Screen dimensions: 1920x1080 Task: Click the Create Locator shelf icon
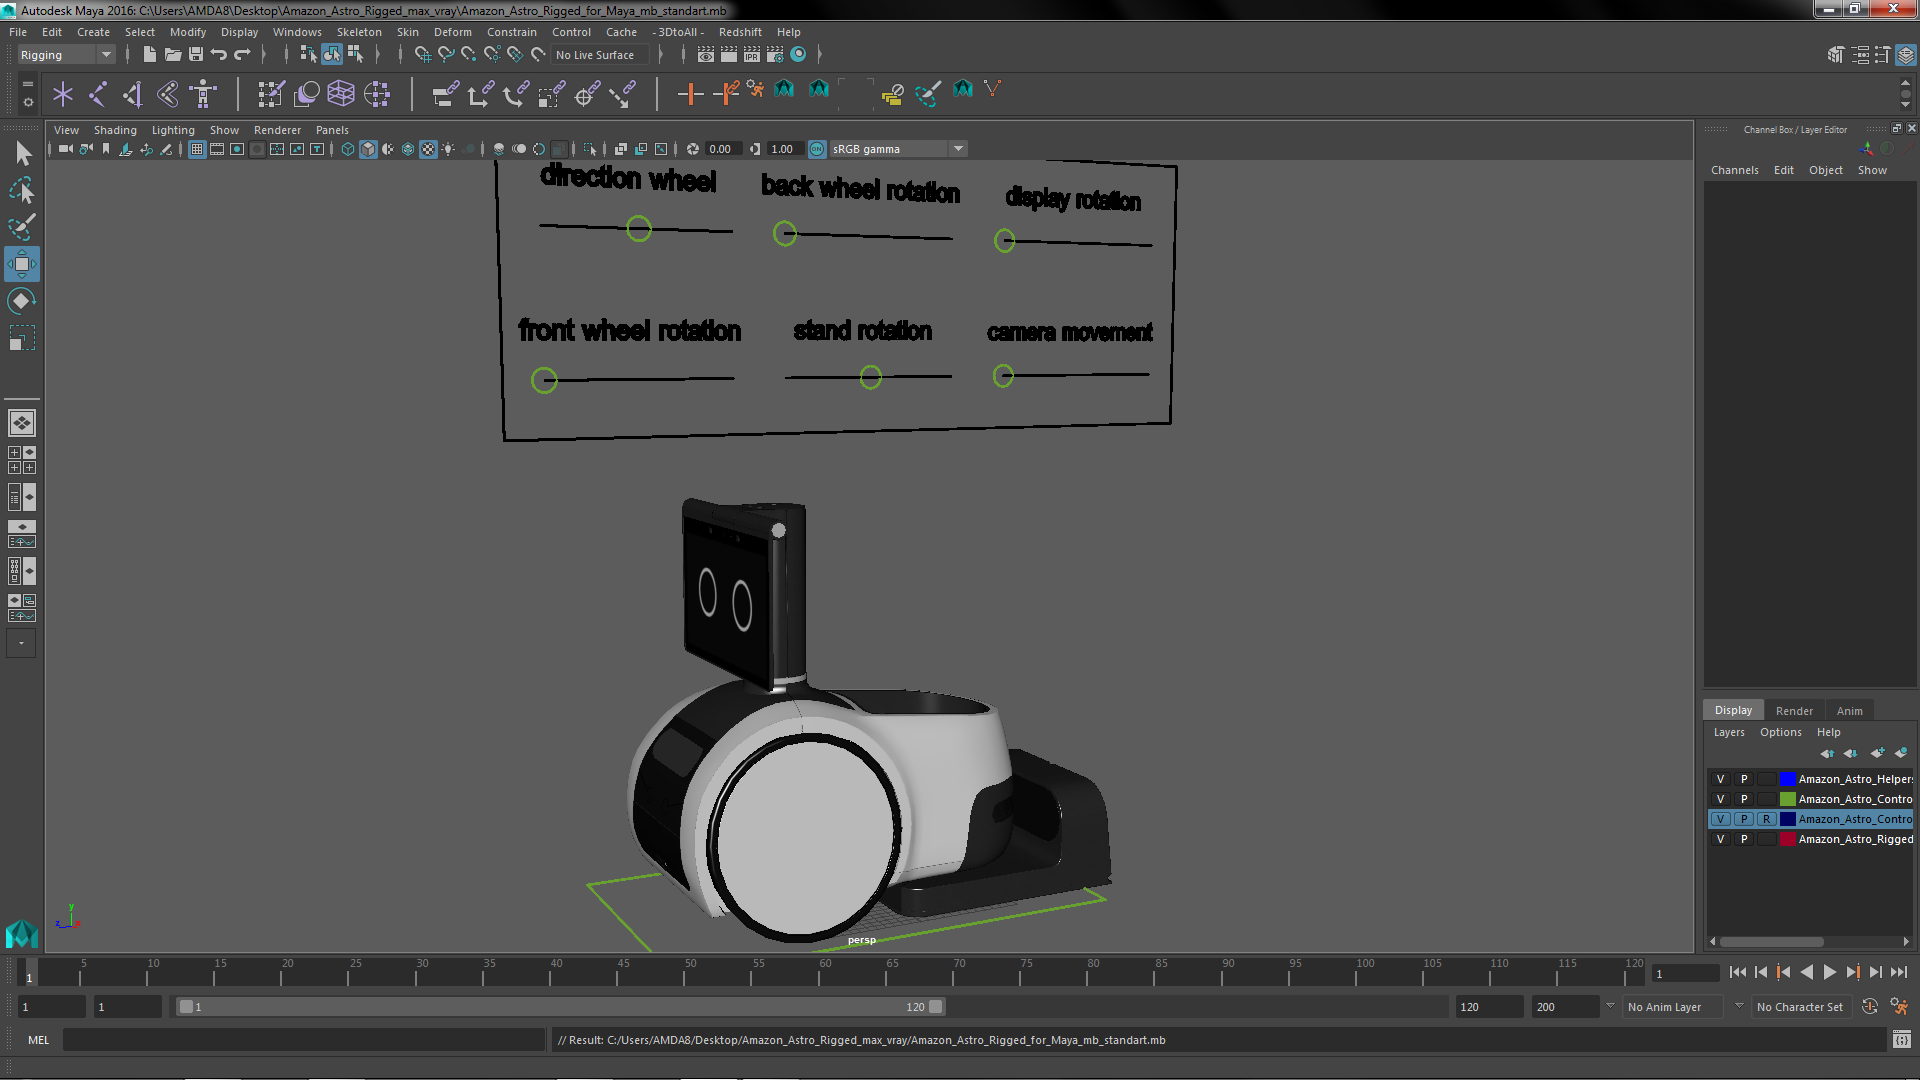coord(63,94)
